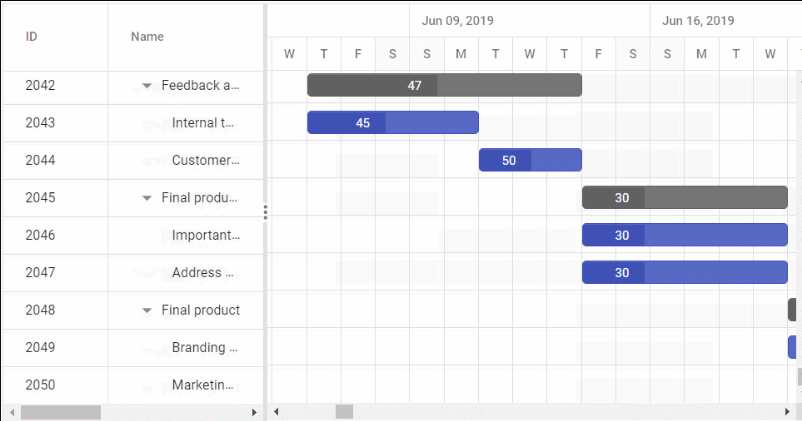Click the 50% Customer task bar
The image size is (802, 421).
pyautogui.click(x=530, y=160)
